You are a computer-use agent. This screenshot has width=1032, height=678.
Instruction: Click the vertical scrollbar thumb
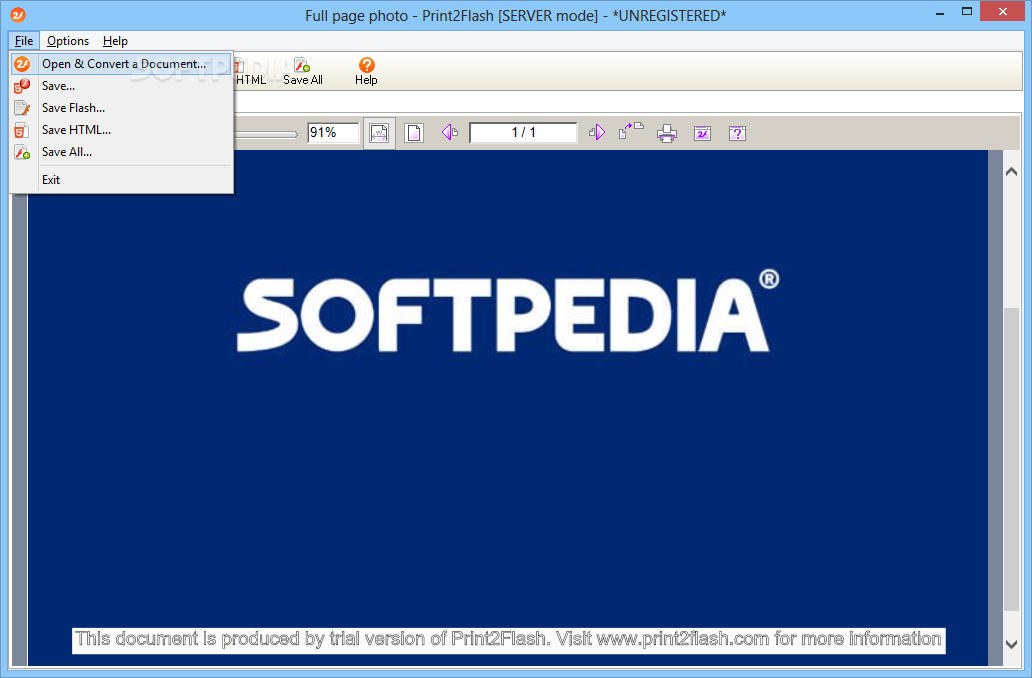pos(1012,459)
